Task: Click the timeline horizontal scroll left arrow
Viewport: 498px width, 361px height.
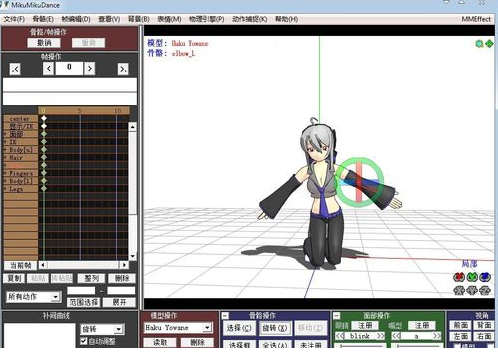Action: click(x=43, y=265)
